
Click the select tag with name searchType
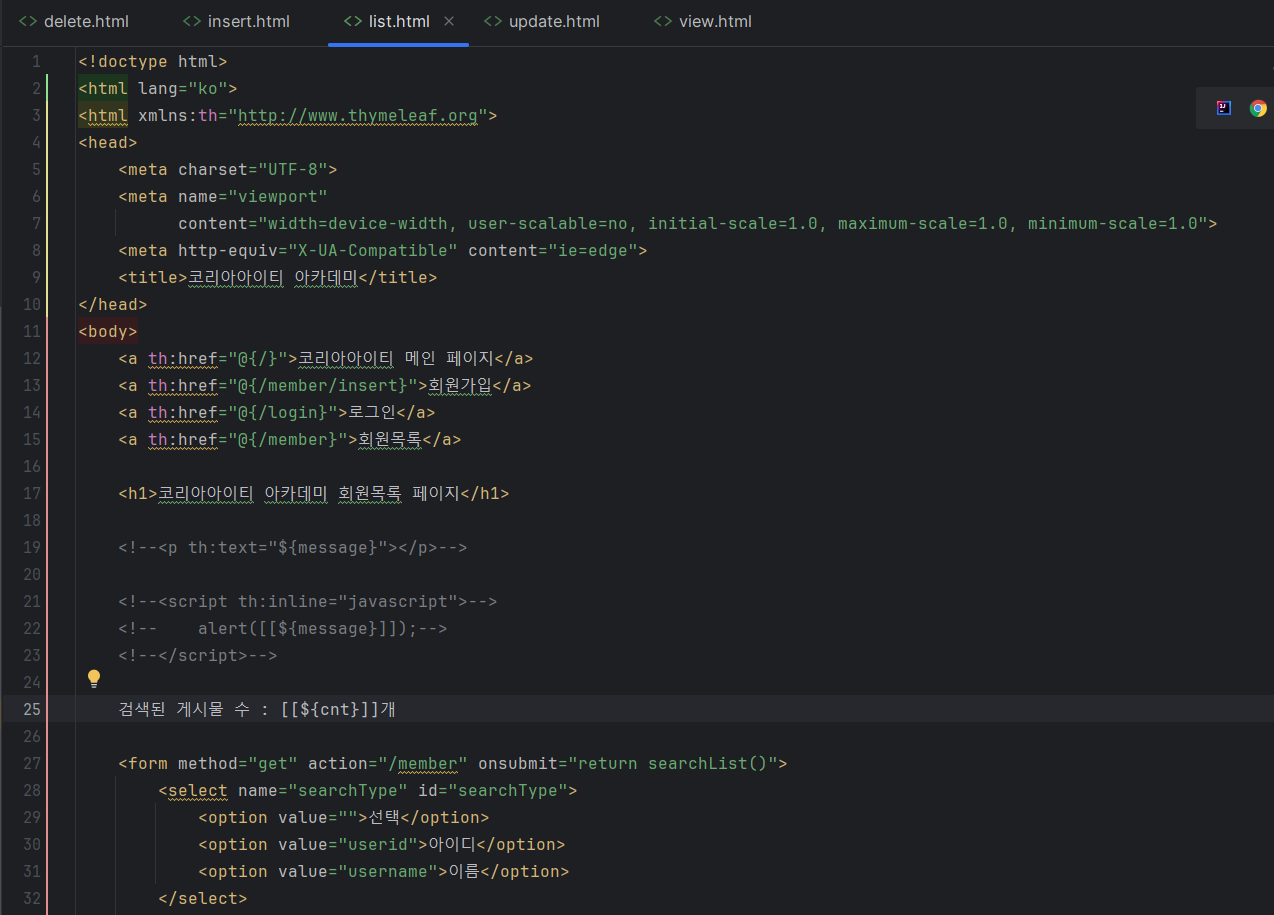368,790
